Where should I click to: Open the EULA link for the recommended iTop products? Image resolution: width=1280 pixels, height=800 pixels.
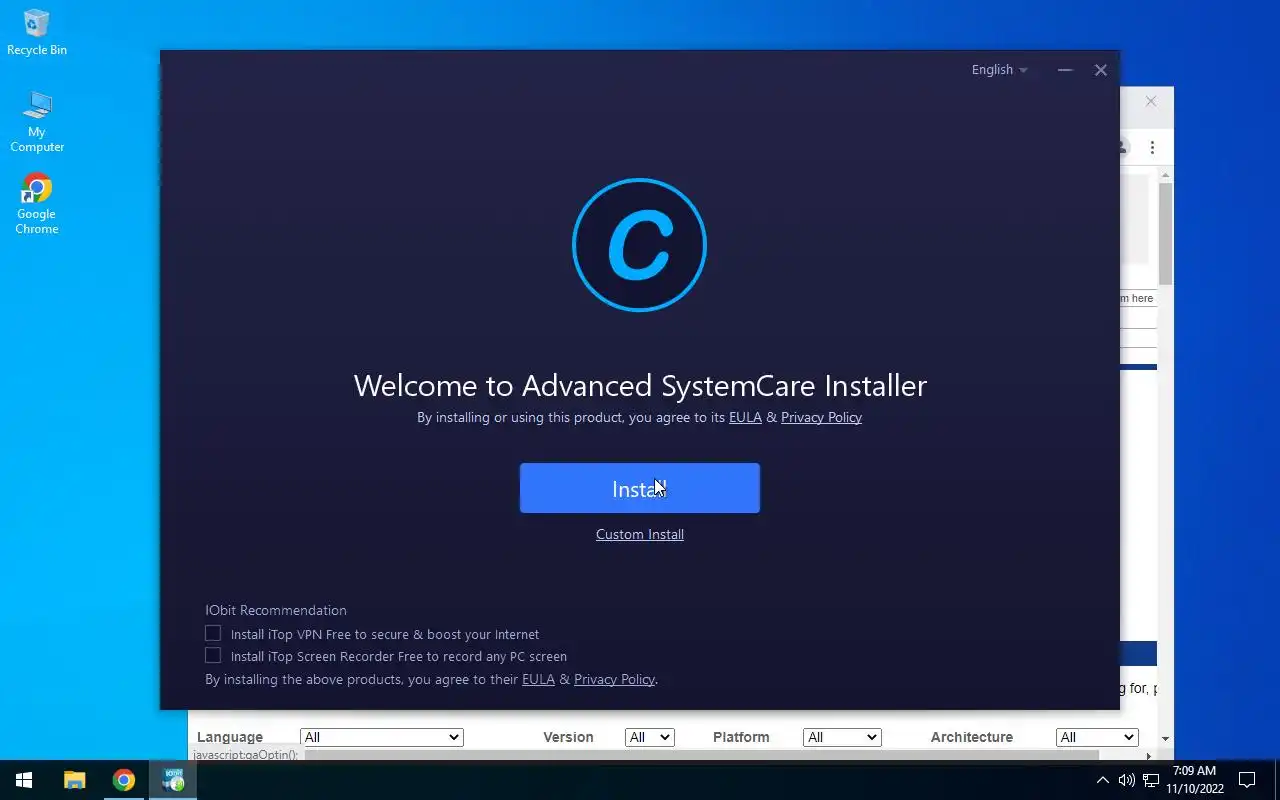click(538, 679)
